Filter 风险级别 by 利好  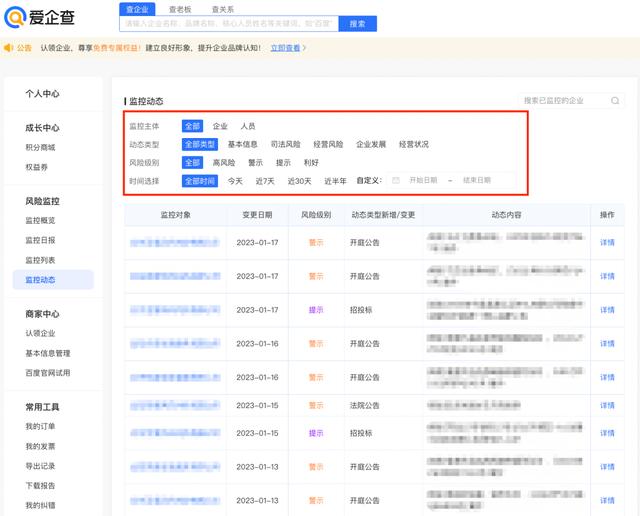tap(311, 162)
